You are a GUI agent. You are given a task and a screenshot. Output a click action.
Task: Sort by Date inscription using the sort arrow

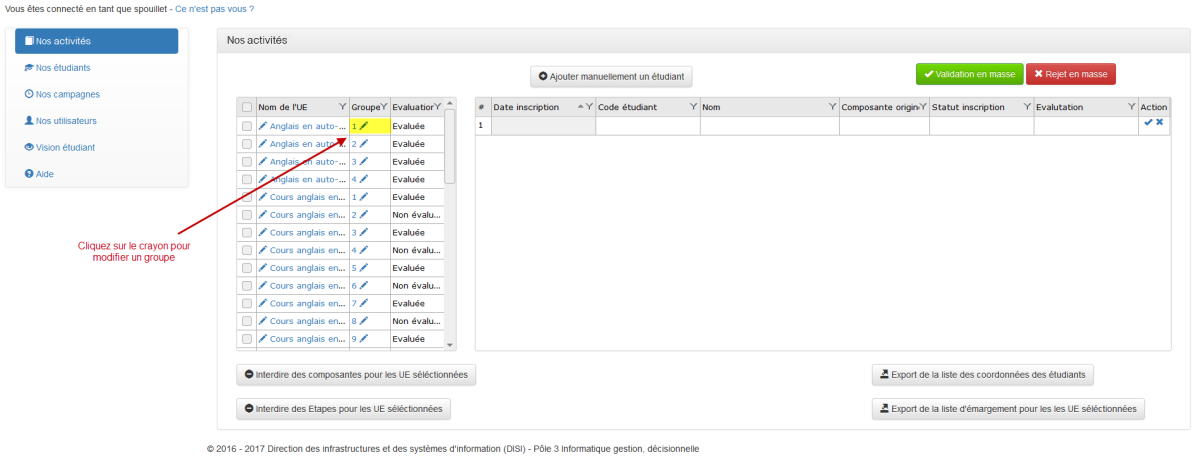(579, 107)
